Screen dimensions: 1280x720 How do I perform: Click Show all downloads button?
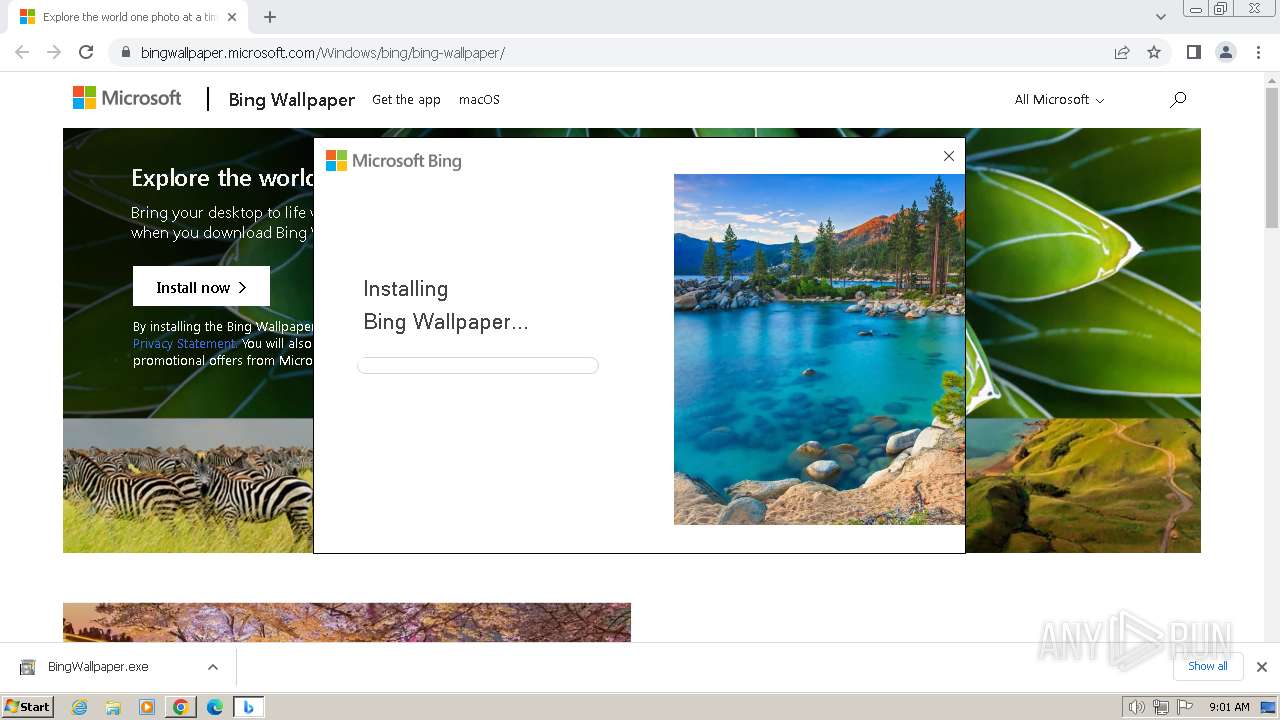coord(1208,666)
